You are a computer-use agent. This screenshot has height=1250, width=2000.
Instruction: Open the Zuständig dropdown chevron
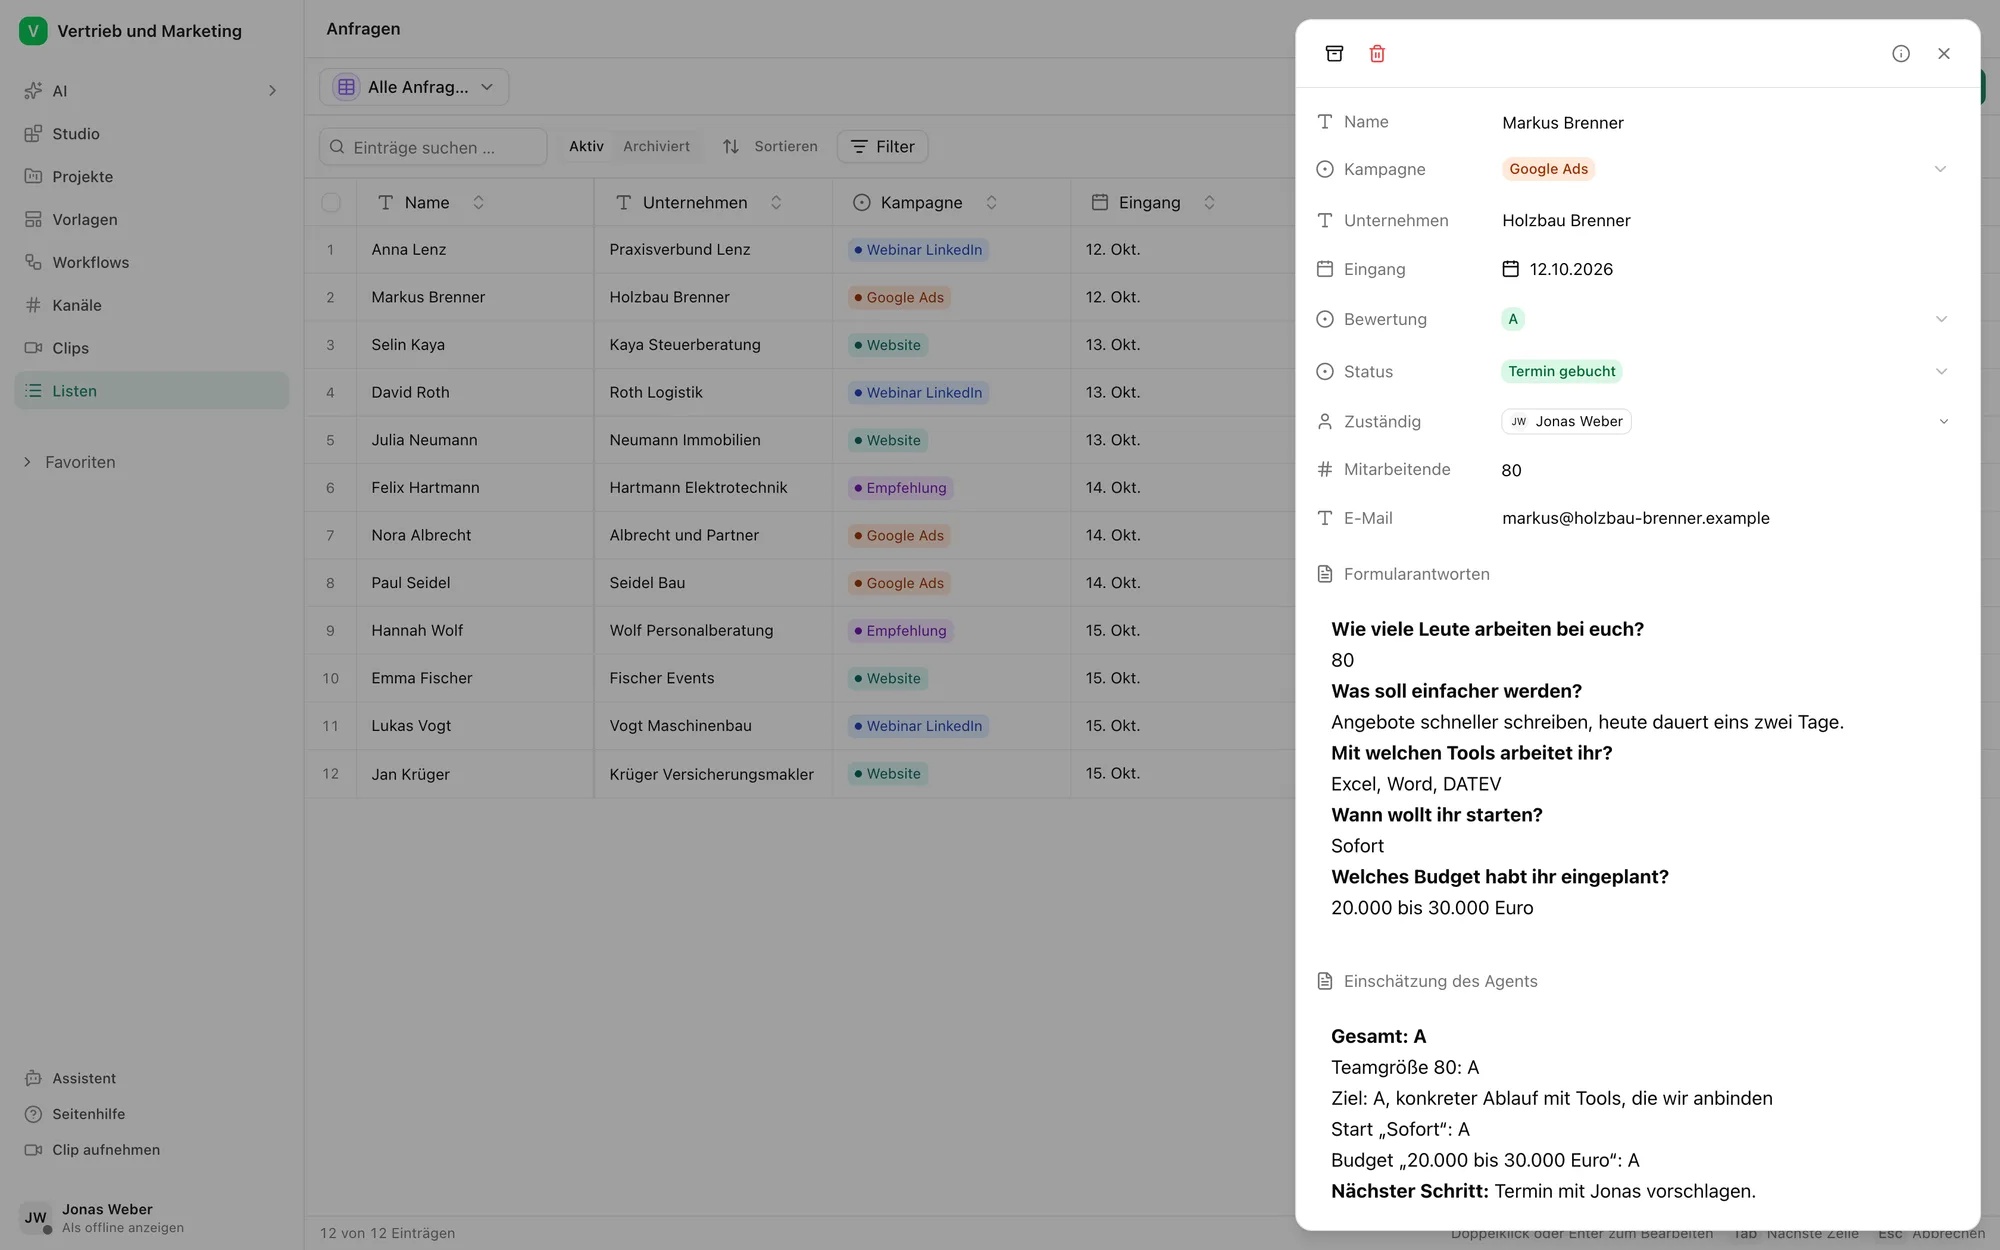1943,421
